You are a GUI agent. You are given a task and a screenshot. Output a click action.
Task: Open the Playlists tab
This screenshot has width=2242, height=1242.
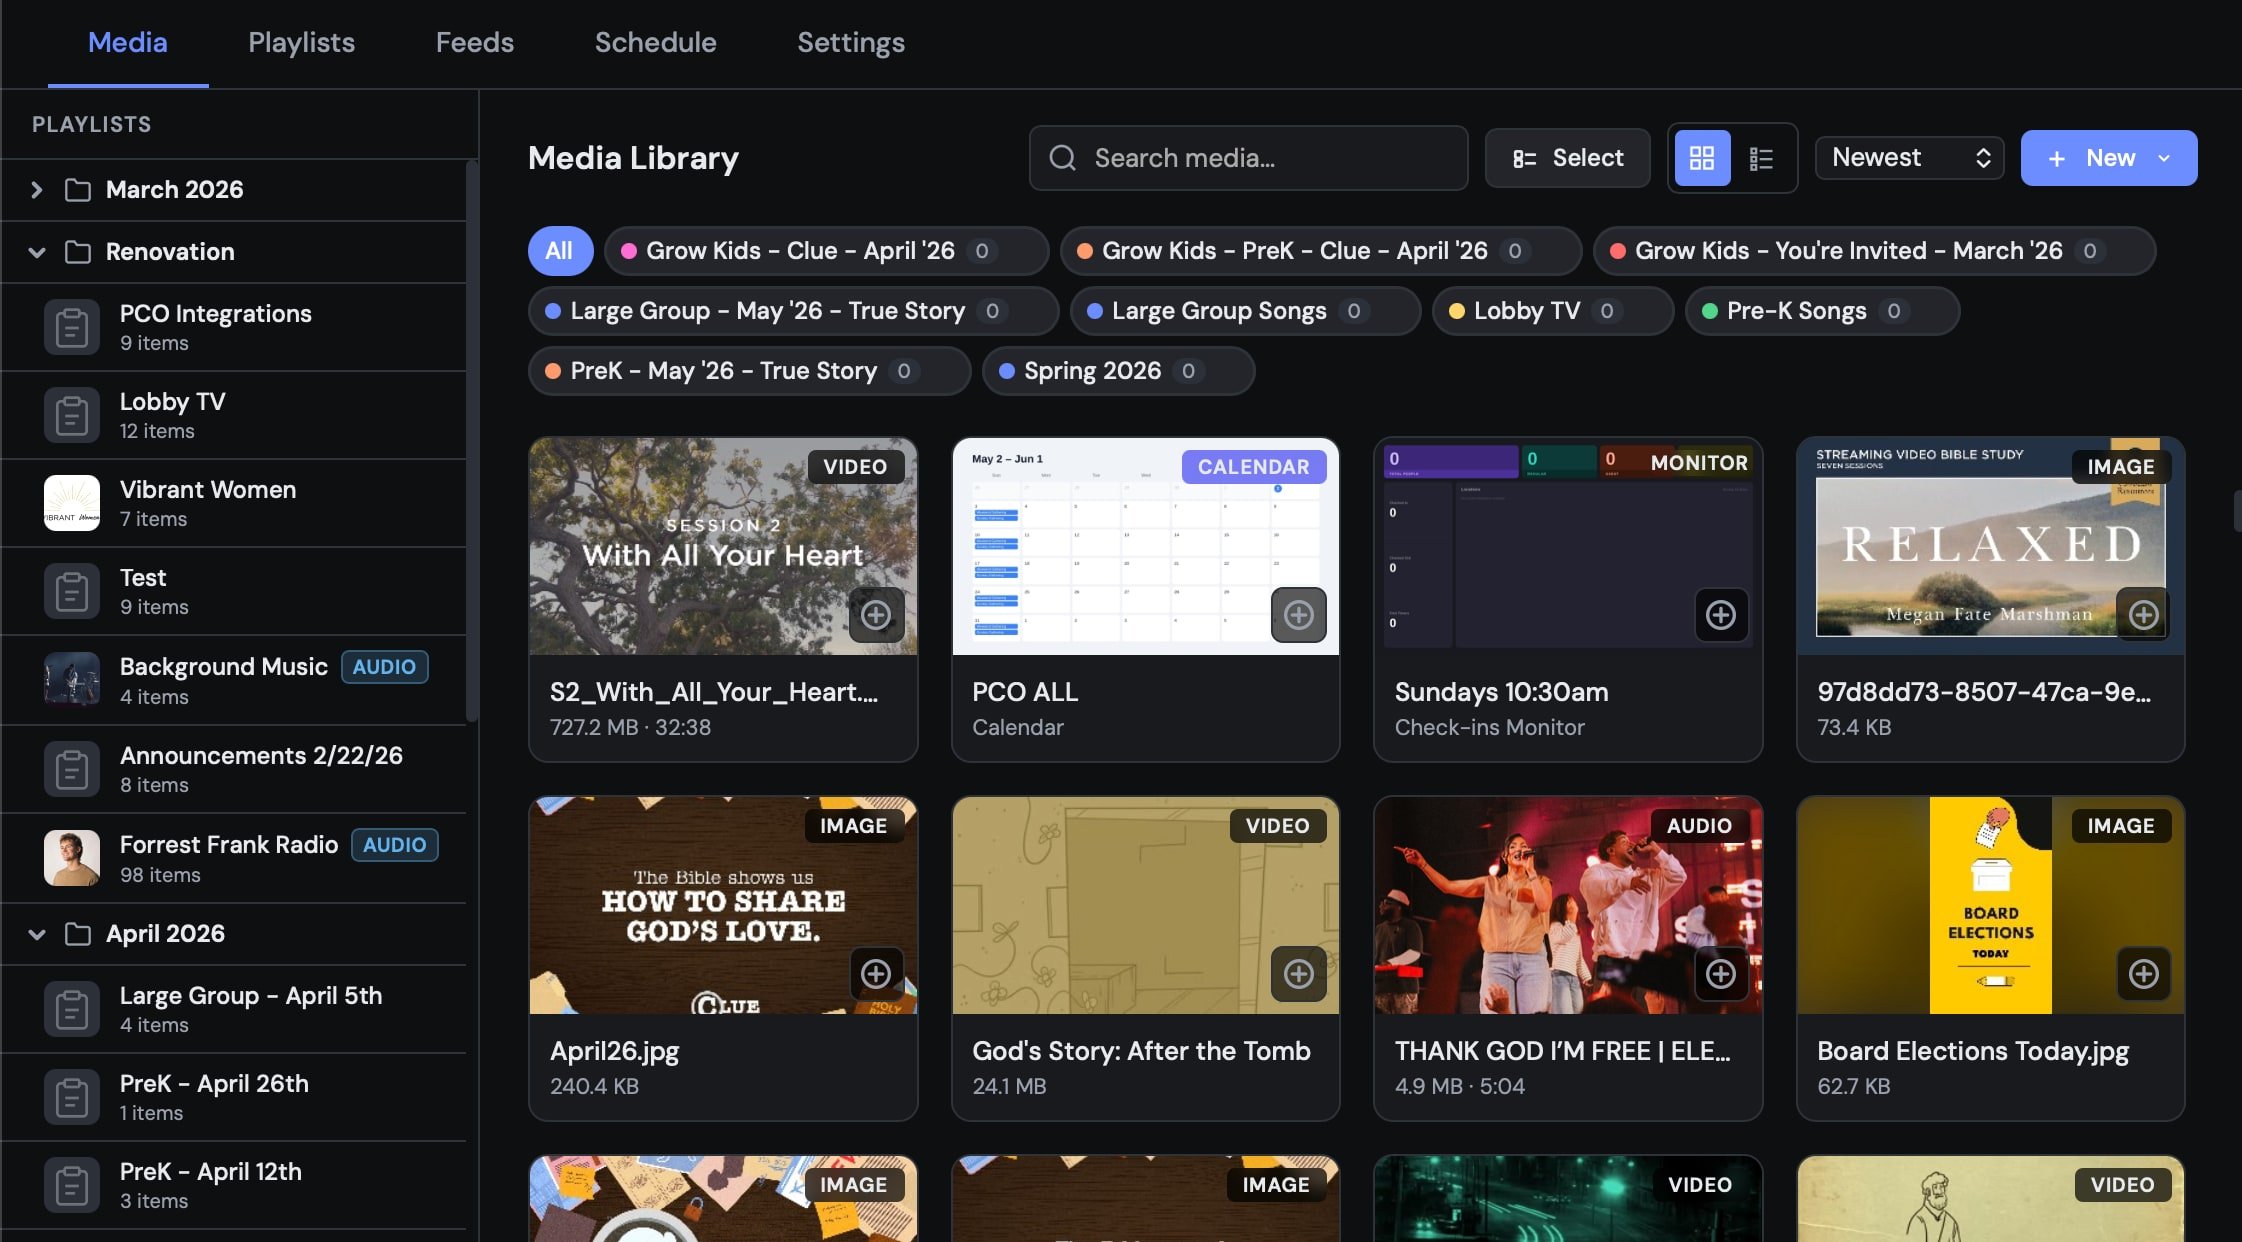[301, 42]
